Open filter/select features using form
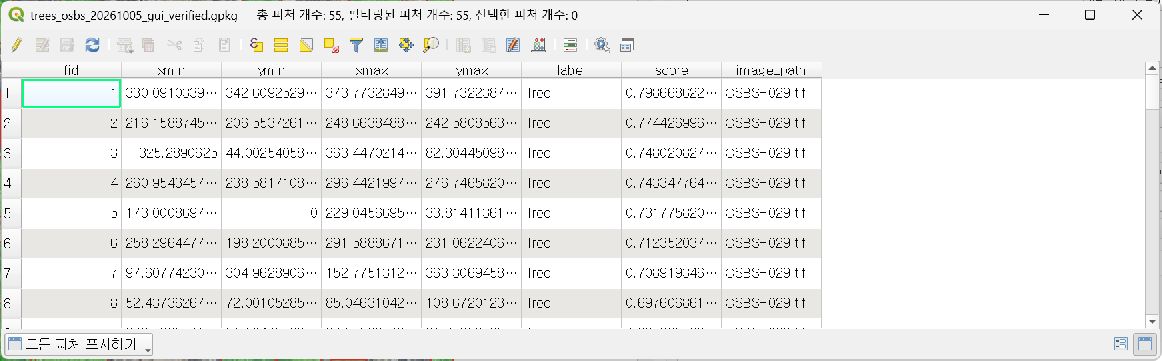This screenshot has height=361, width=1162. (356, 45)
